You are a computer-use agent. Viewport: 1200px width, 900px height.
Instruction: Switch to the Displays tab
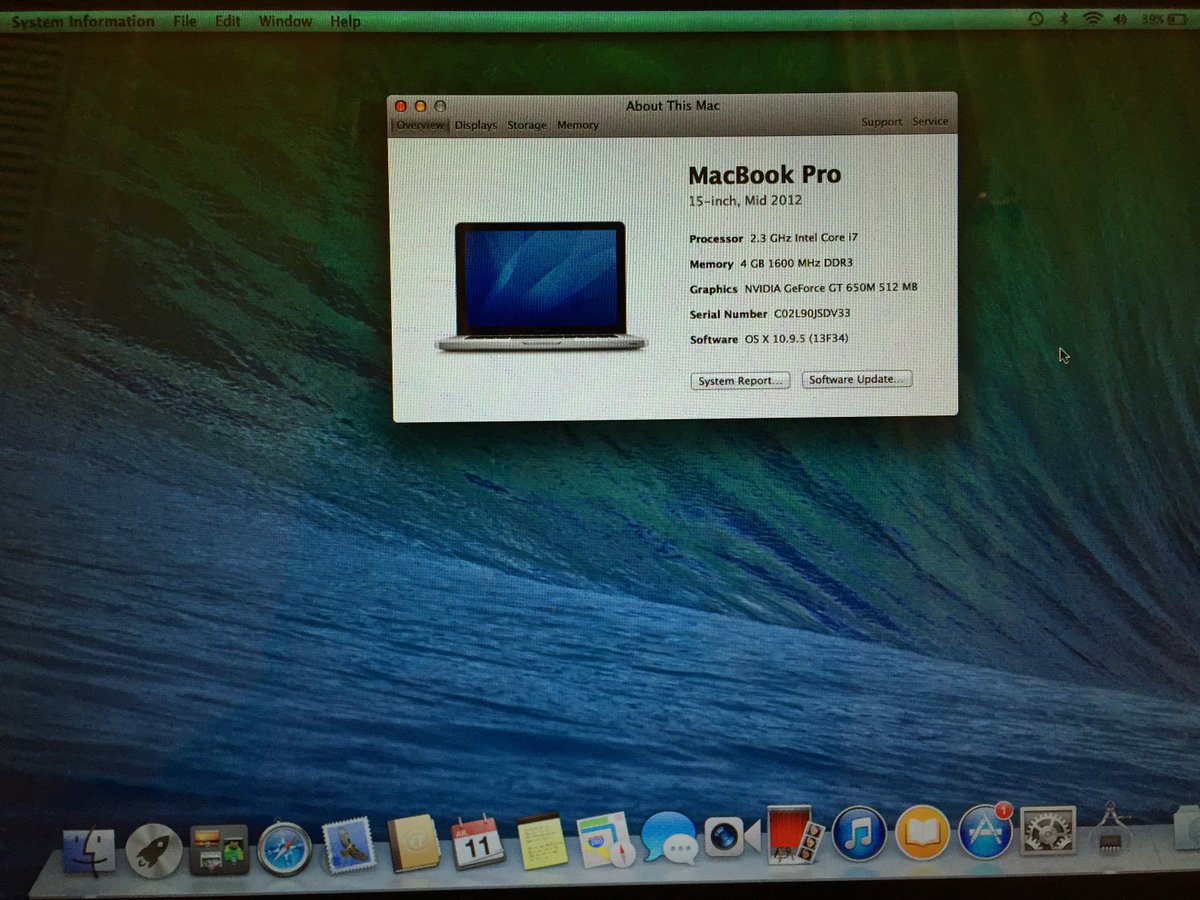click(x=476, y=125)
